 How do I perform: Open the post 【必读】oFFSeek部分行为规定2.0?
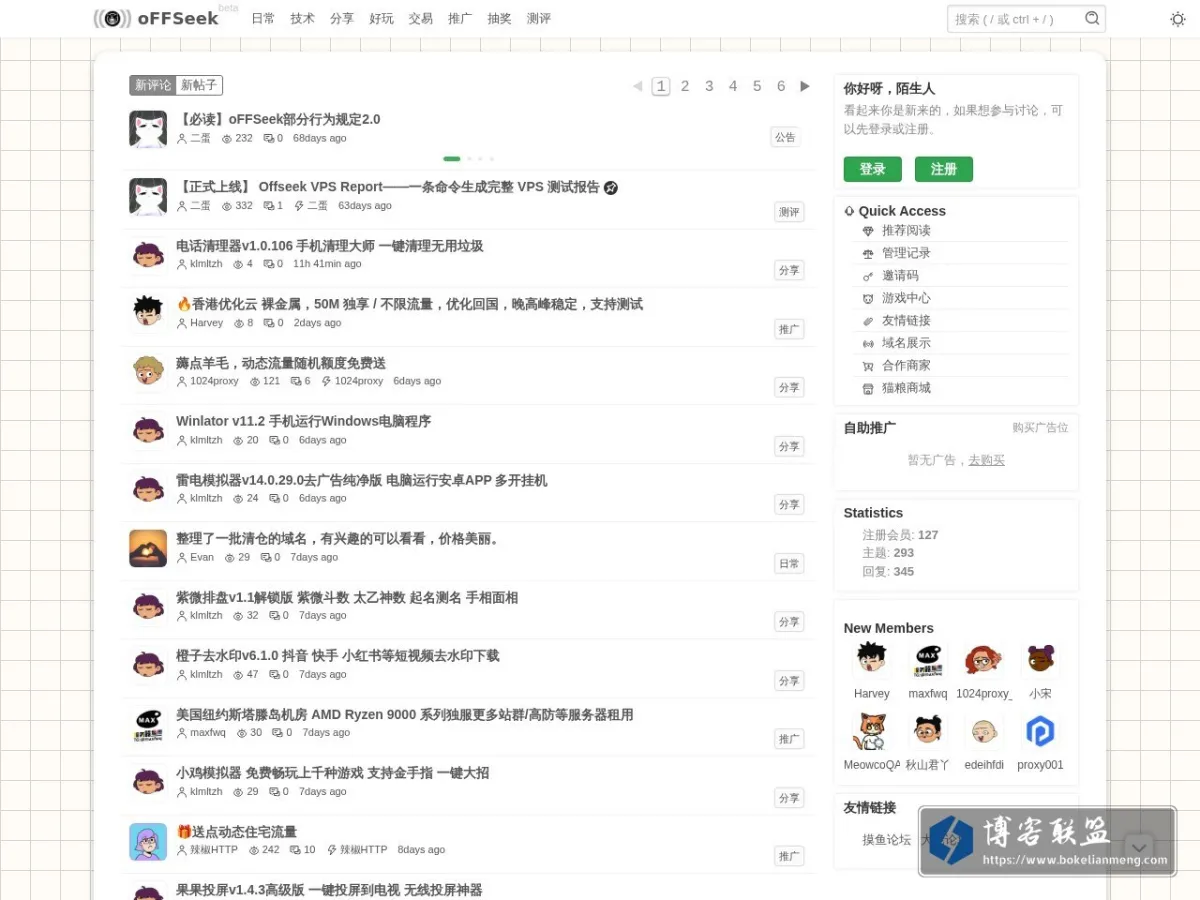(x=279, y=119)
